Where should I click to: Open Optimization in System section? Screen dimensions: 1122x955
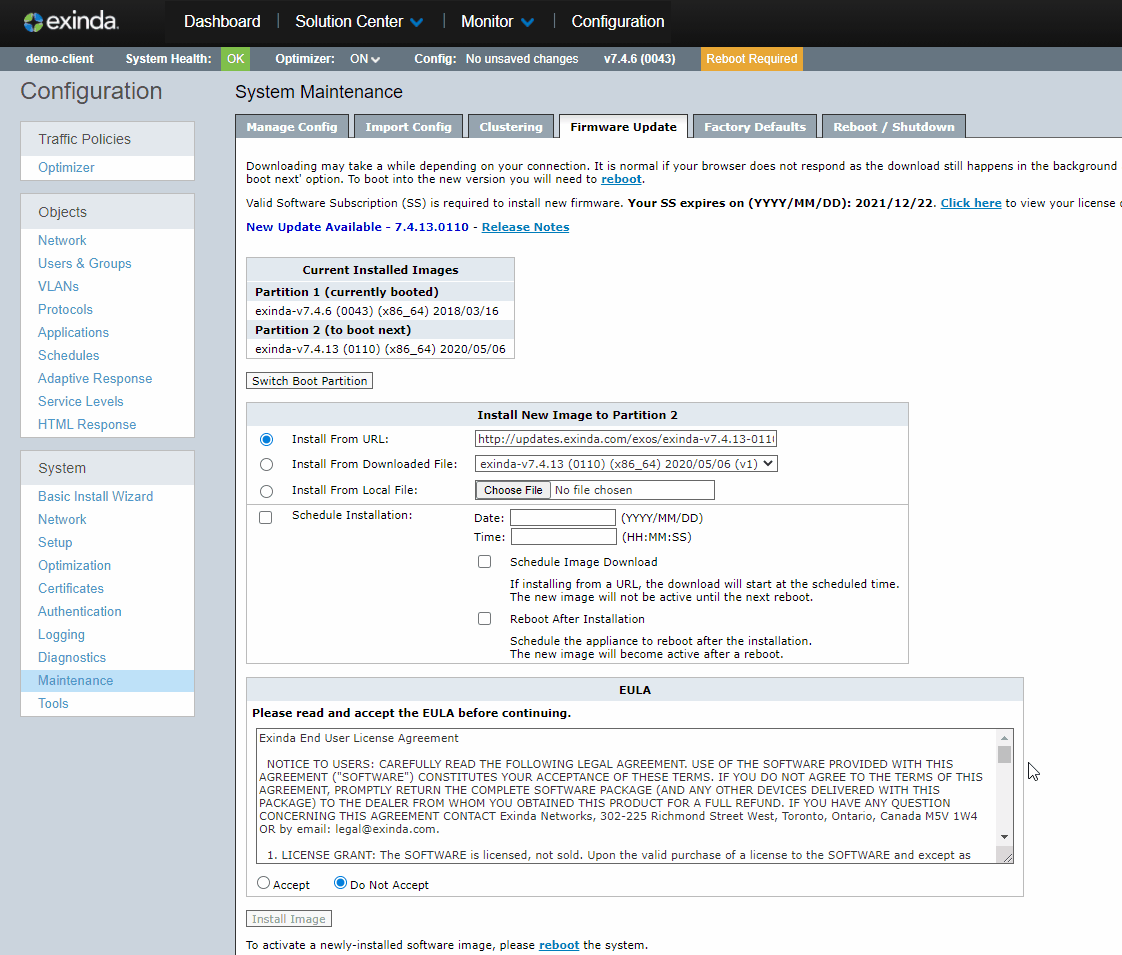tap(74, 565)
